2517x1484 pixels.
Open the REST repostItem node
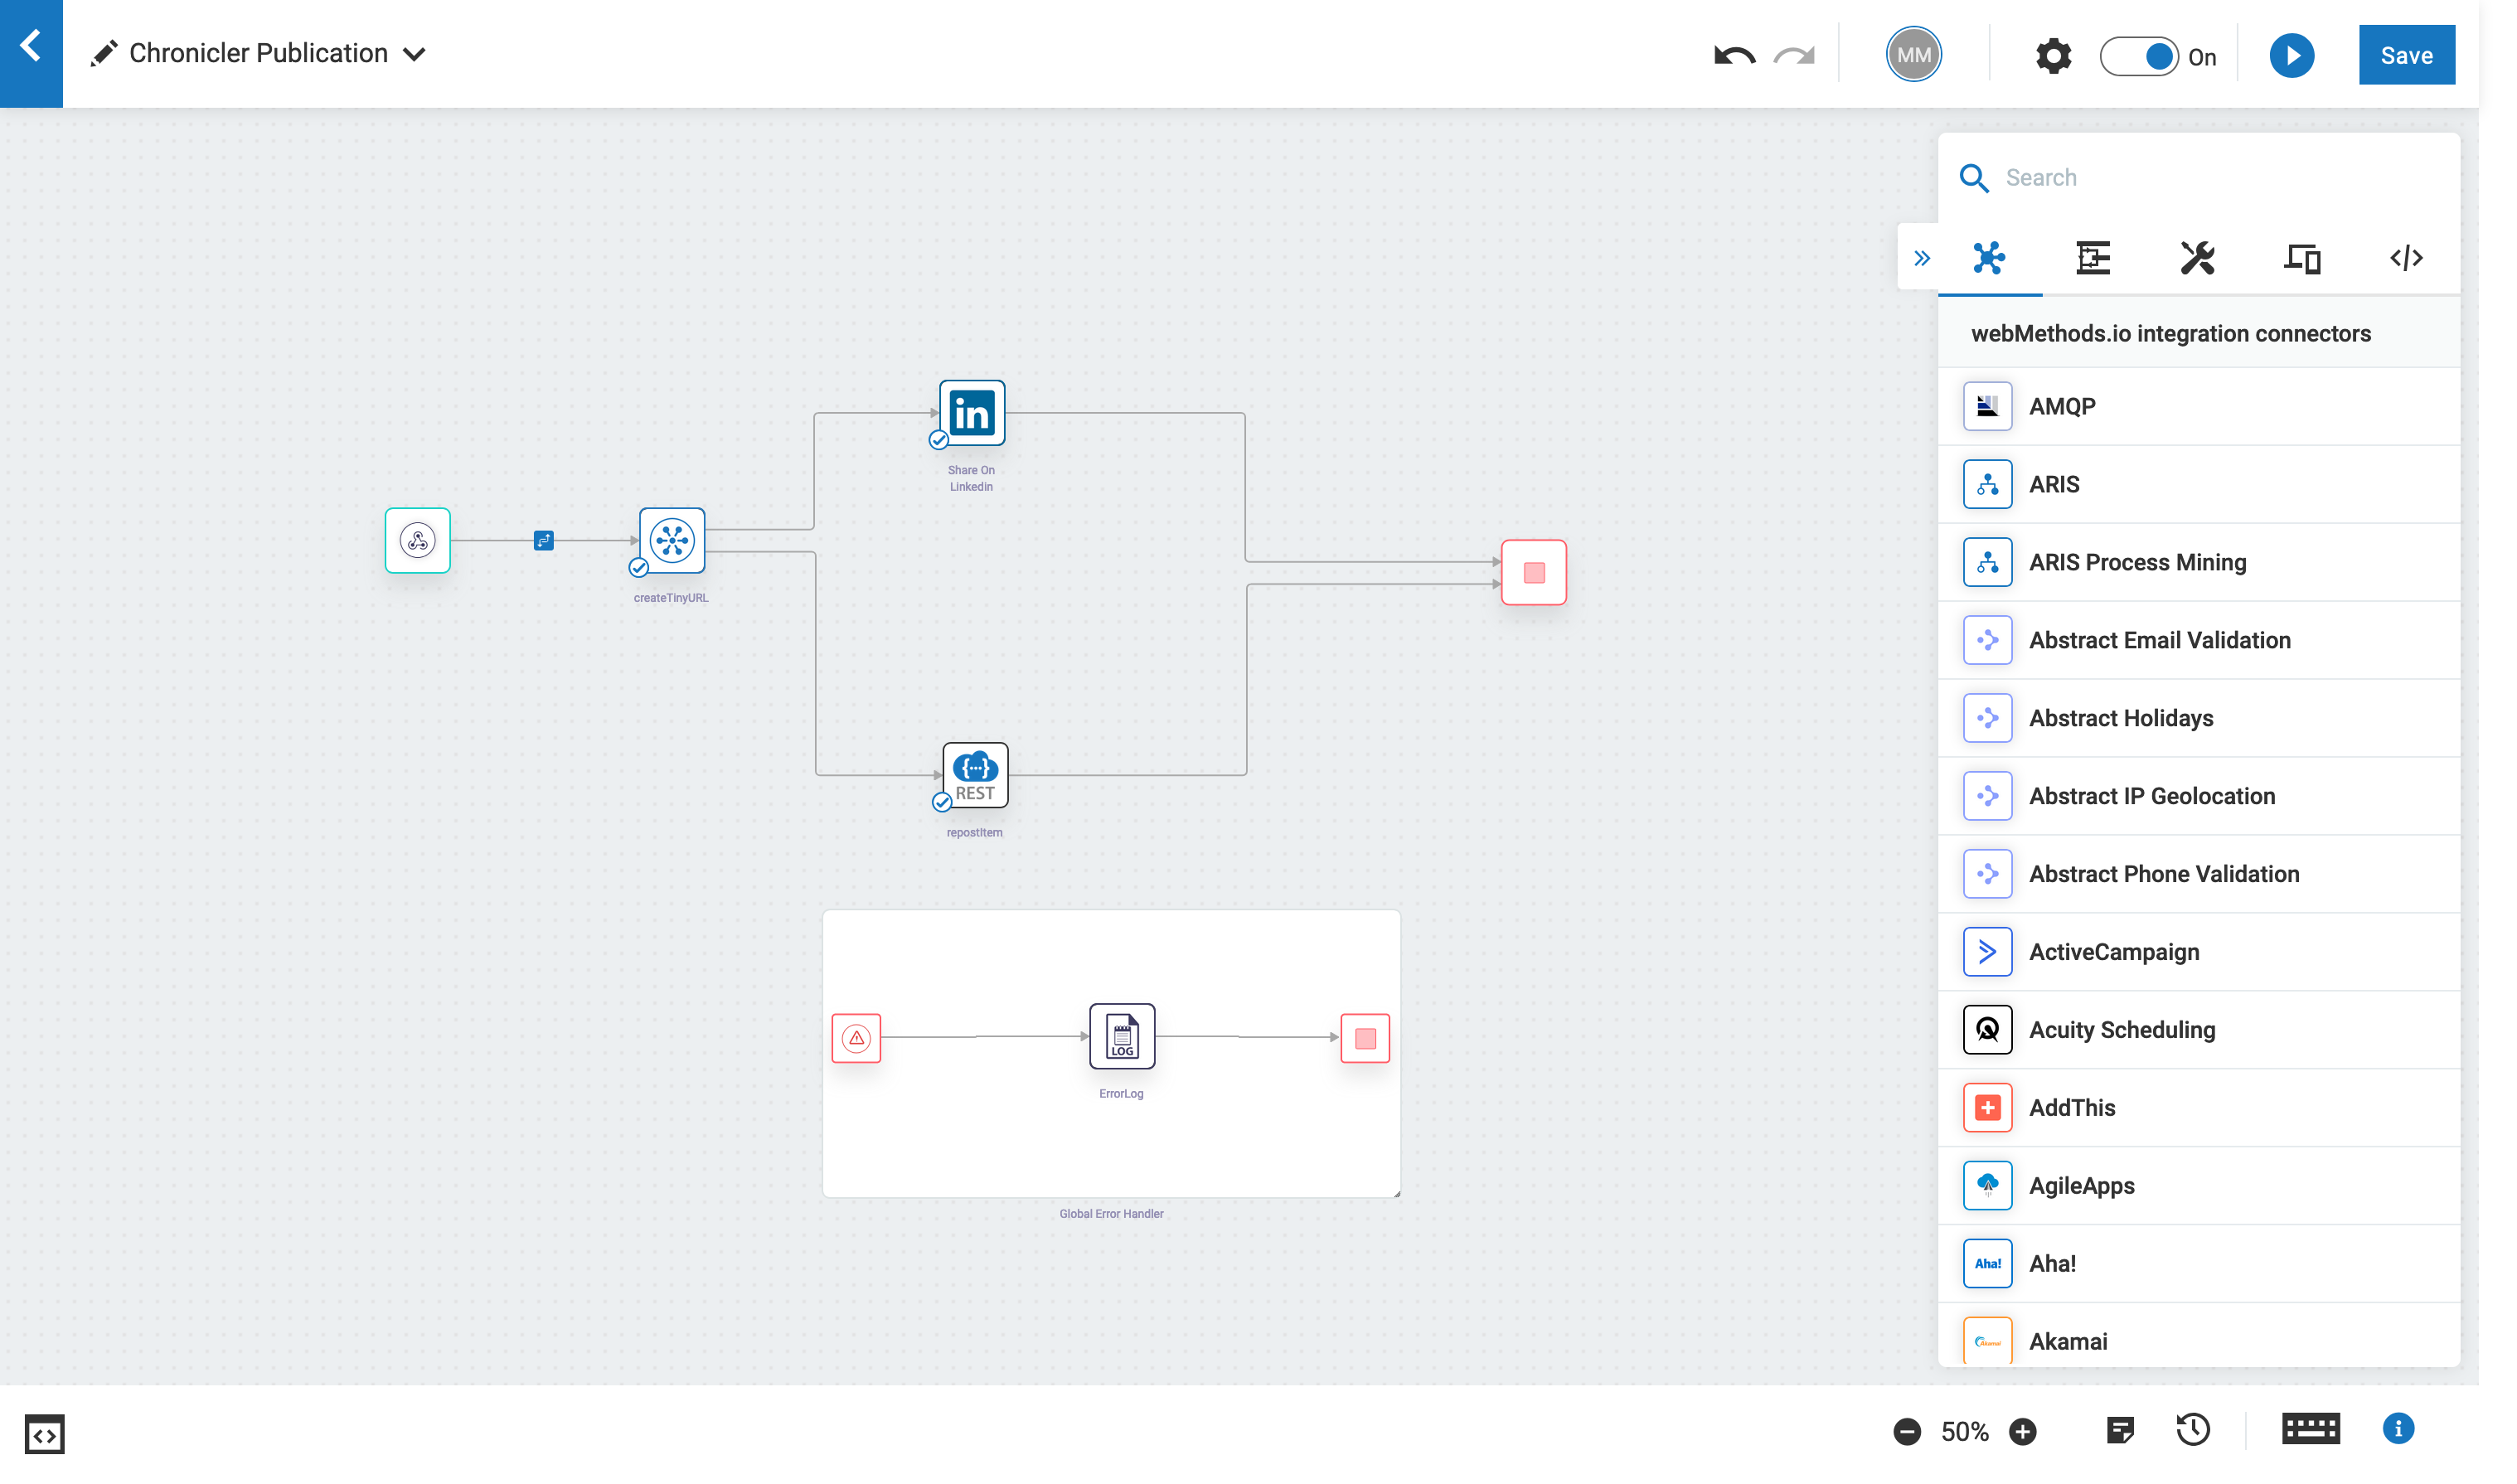975,775
